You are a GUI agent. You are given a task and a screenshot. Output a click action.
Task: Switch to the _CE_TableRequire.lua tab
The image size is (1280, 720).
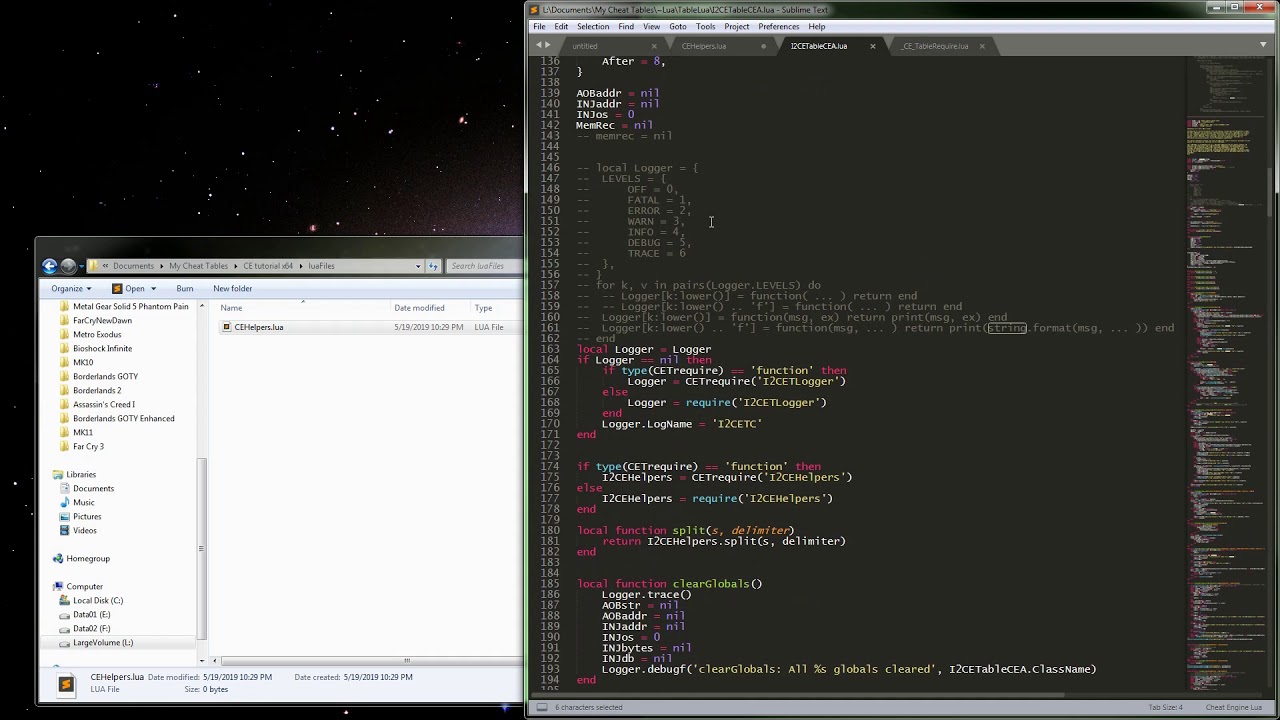[935, 46]
